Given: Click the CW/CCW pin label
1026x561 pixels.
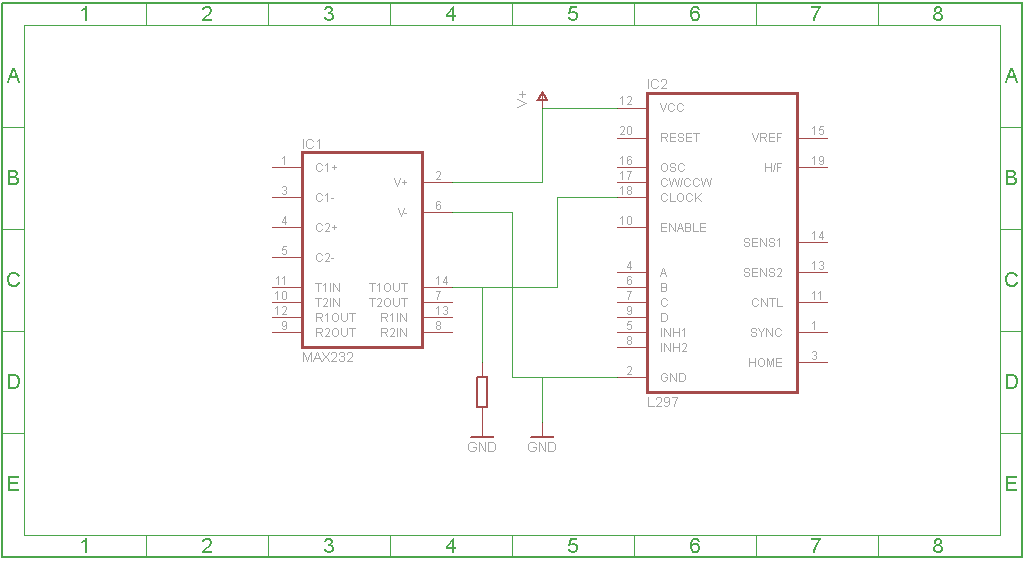Looking at the screenshot, I should coord(686,183).
